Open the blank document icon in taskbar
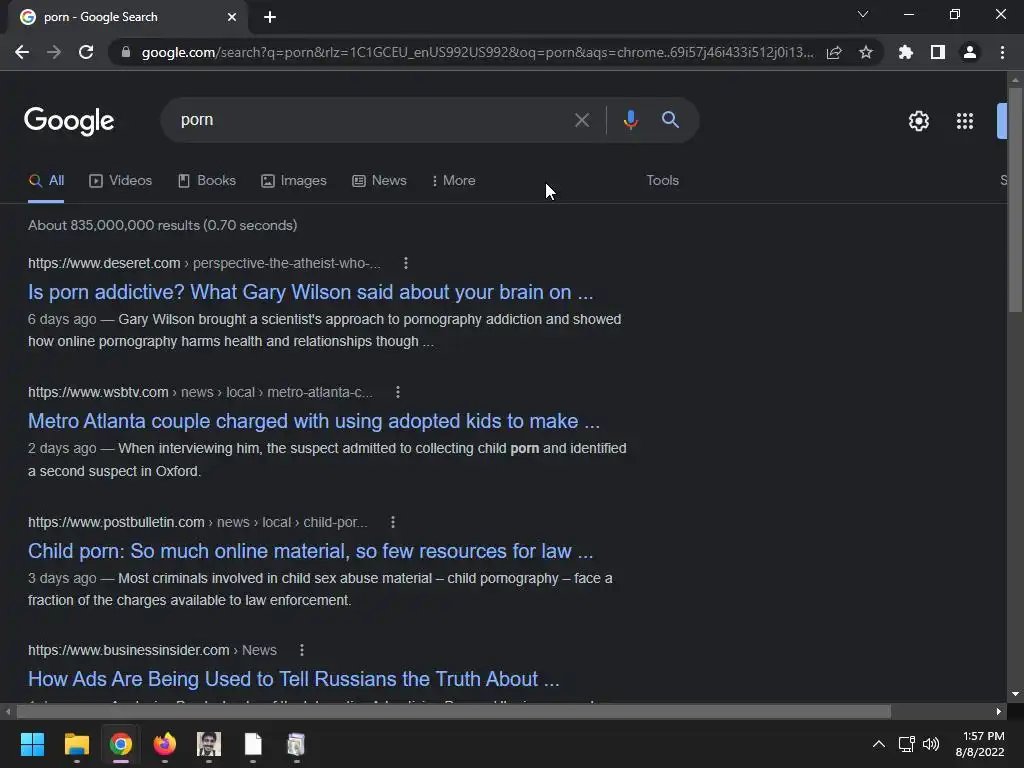 click(253, 744)
